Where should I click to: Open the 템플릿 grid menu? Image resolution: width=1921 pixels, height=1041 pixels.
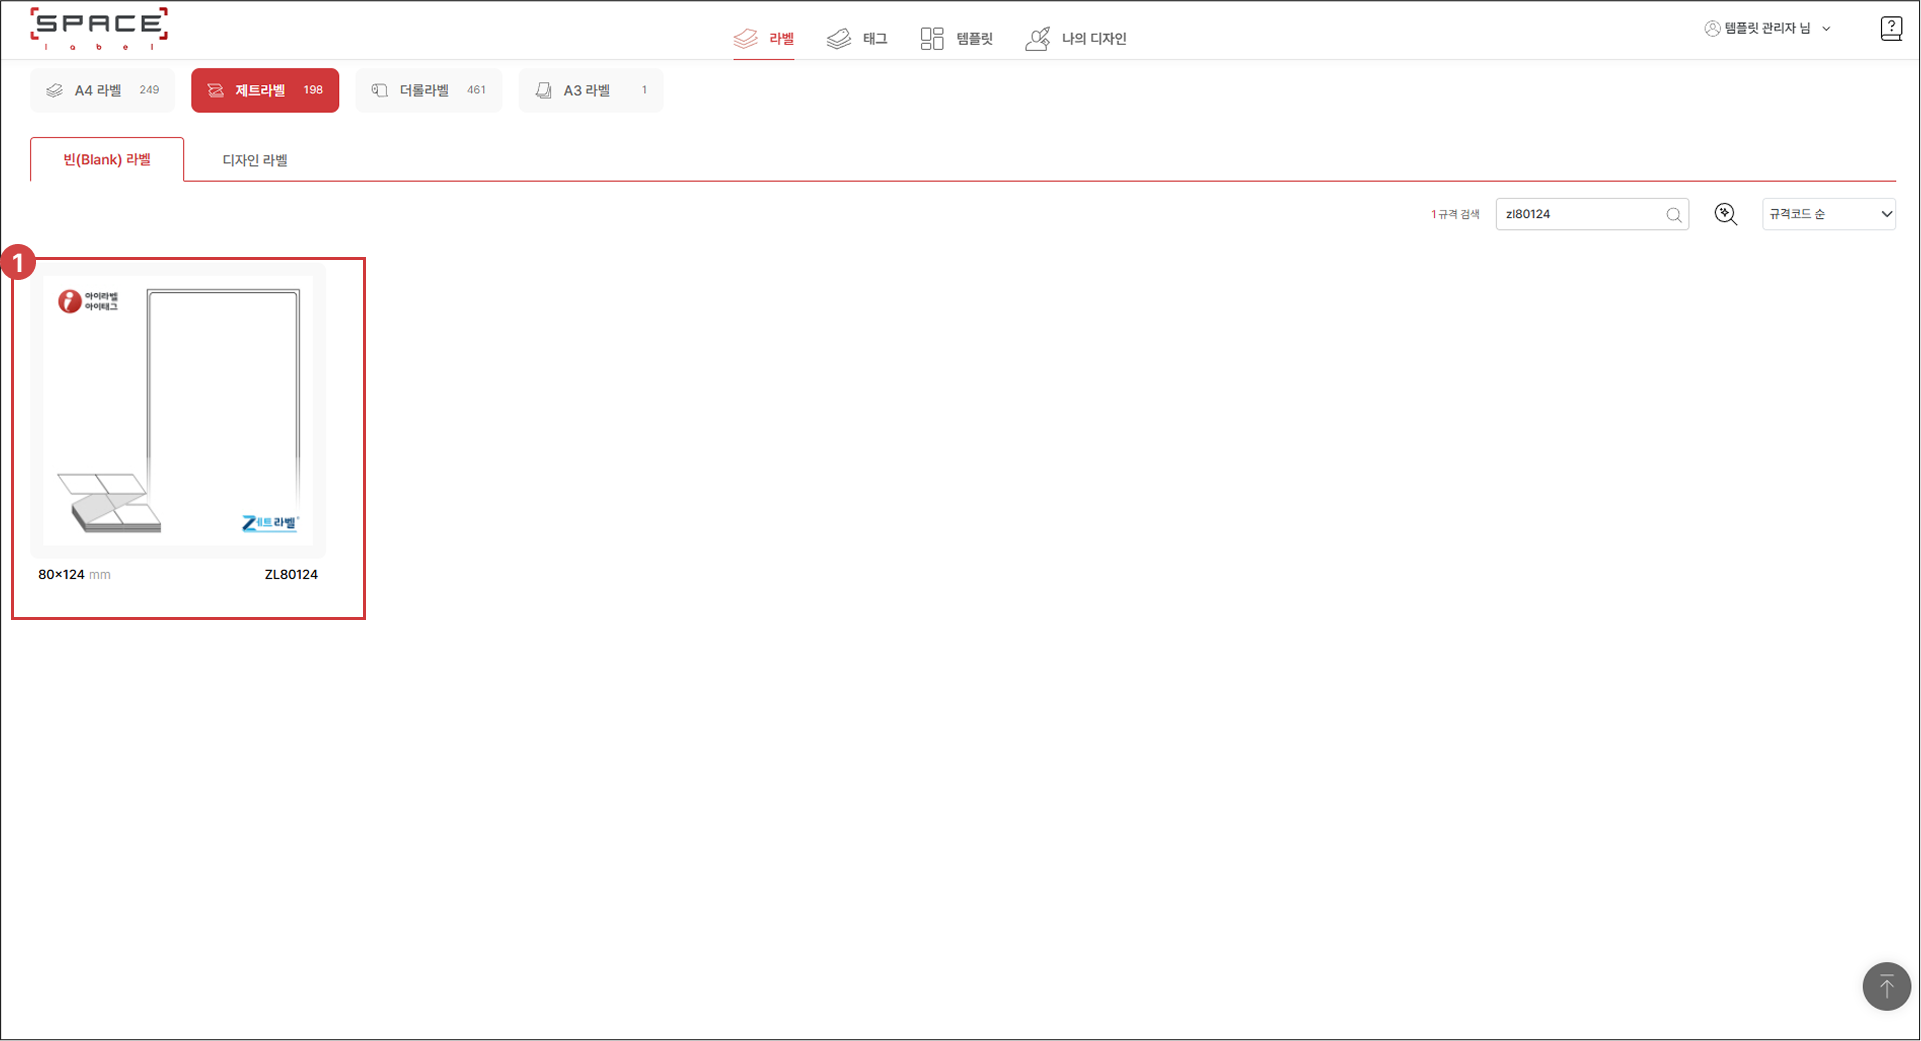[956, 39]
